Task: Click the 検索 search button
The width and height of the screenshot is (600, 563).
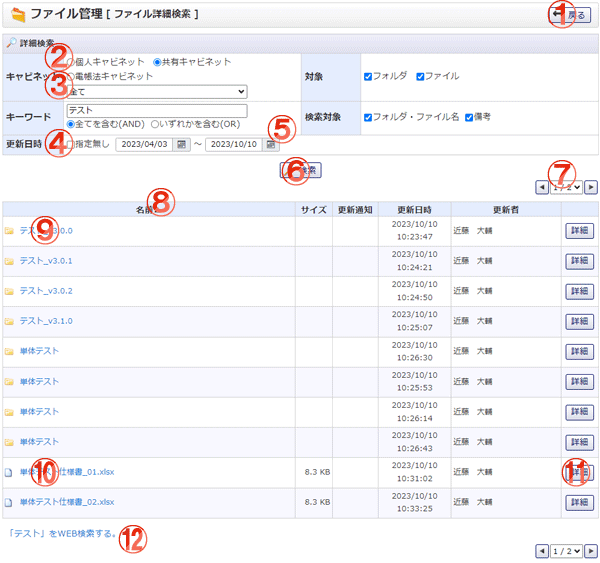Action: point(301,170)
